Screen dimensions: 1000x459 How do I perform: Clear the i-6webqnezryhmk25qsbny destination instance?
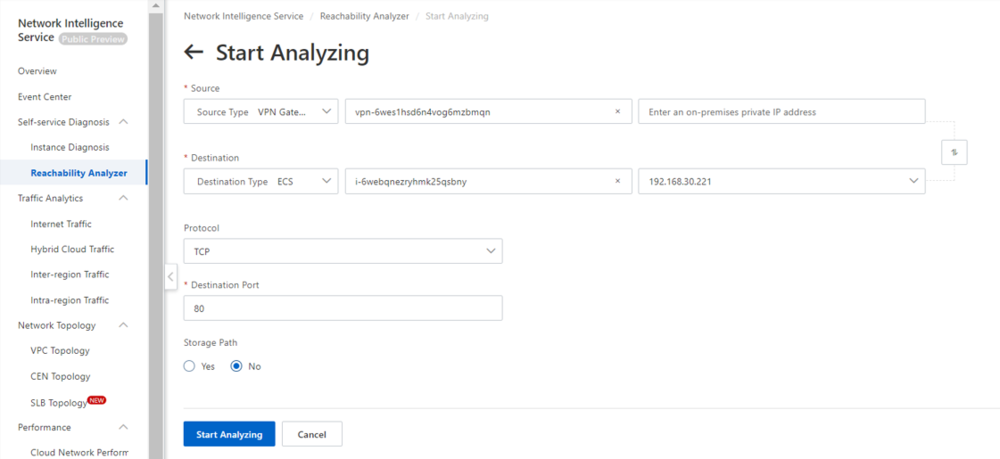(617, 181)
